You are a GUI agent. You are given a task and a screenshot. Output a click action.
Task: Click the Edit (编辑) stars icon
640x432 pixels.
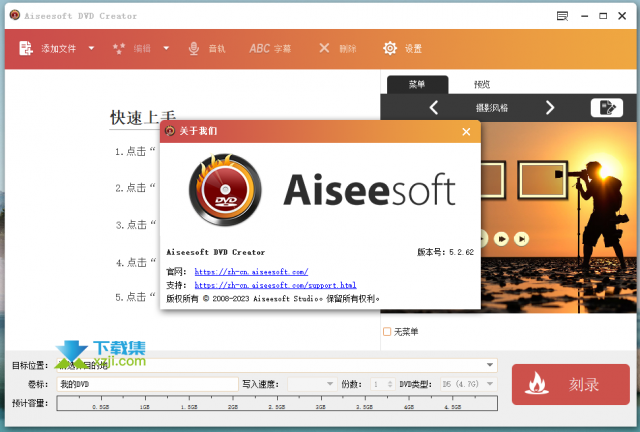pyautogui.click(x=119, y=49)
